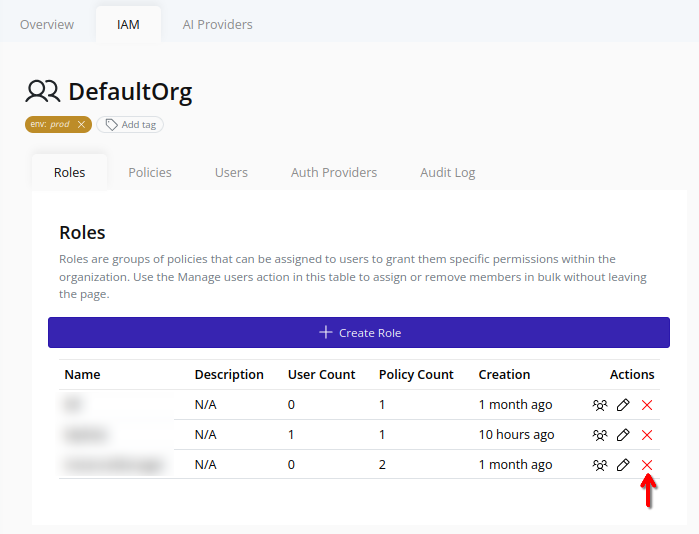Delete the first role in table
The width and height of the screenshot is (699, 534).
[647, 405]
